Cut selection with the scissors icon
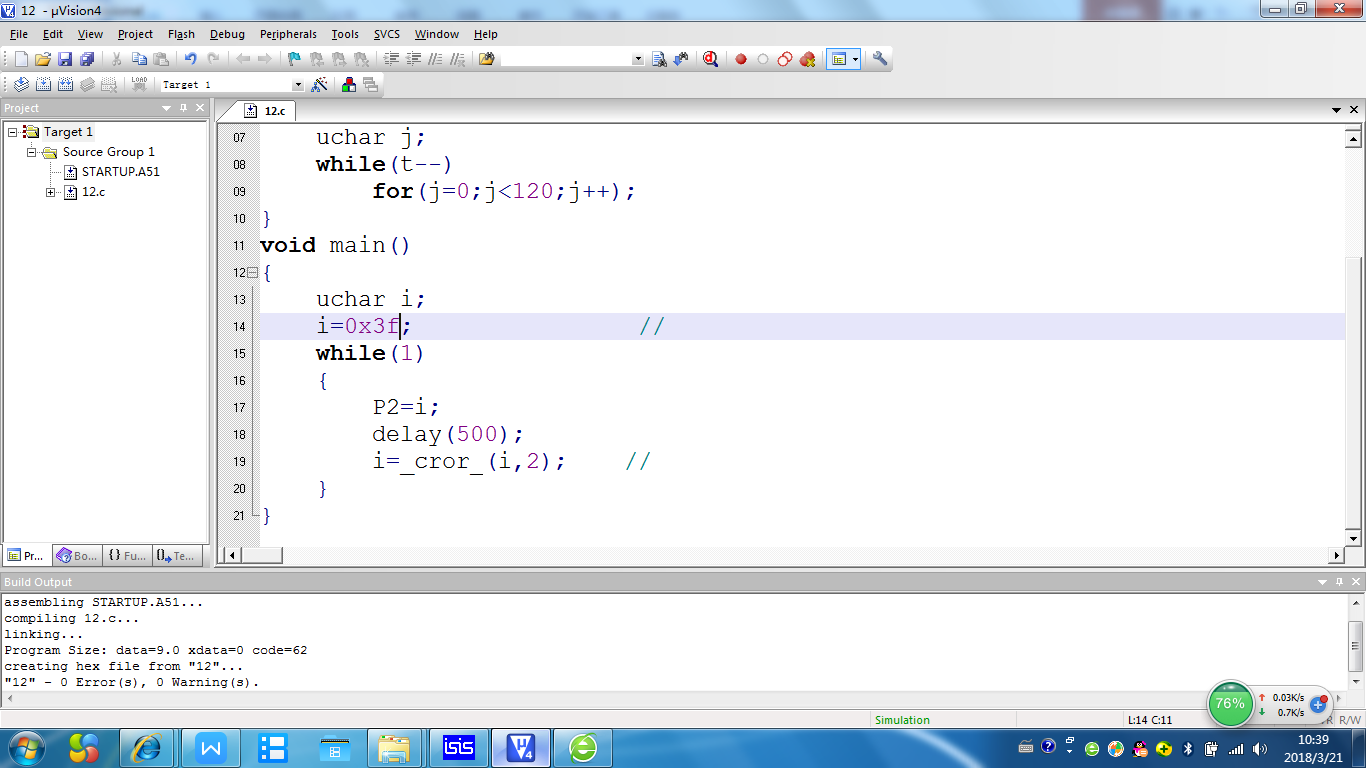The image size is (1366, 768). coord(117,59)
